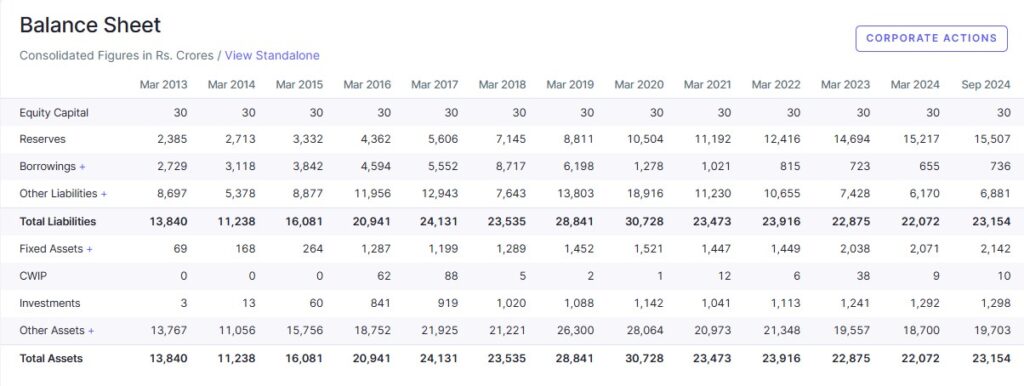Select Mar 2020 Total Assets value 30,728

[644, 359]
